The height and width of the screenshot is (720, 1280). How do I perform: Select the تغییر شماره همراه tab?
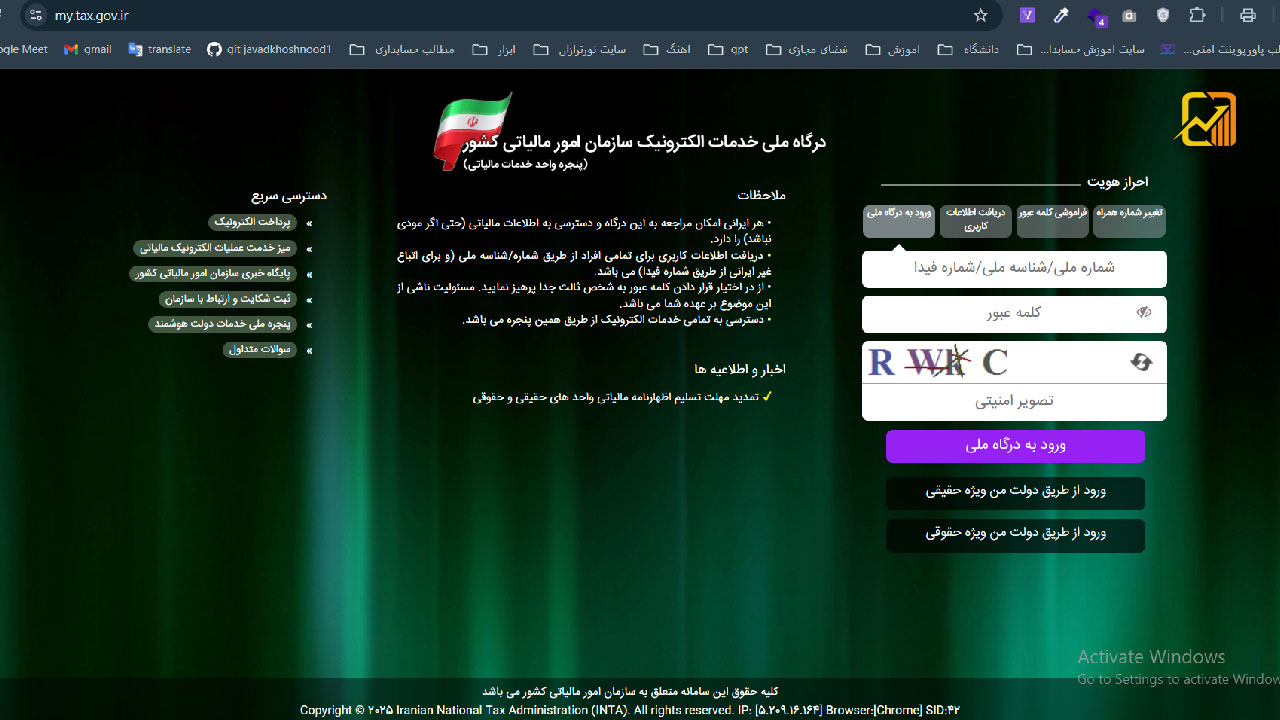click(x=1129, y=221)
